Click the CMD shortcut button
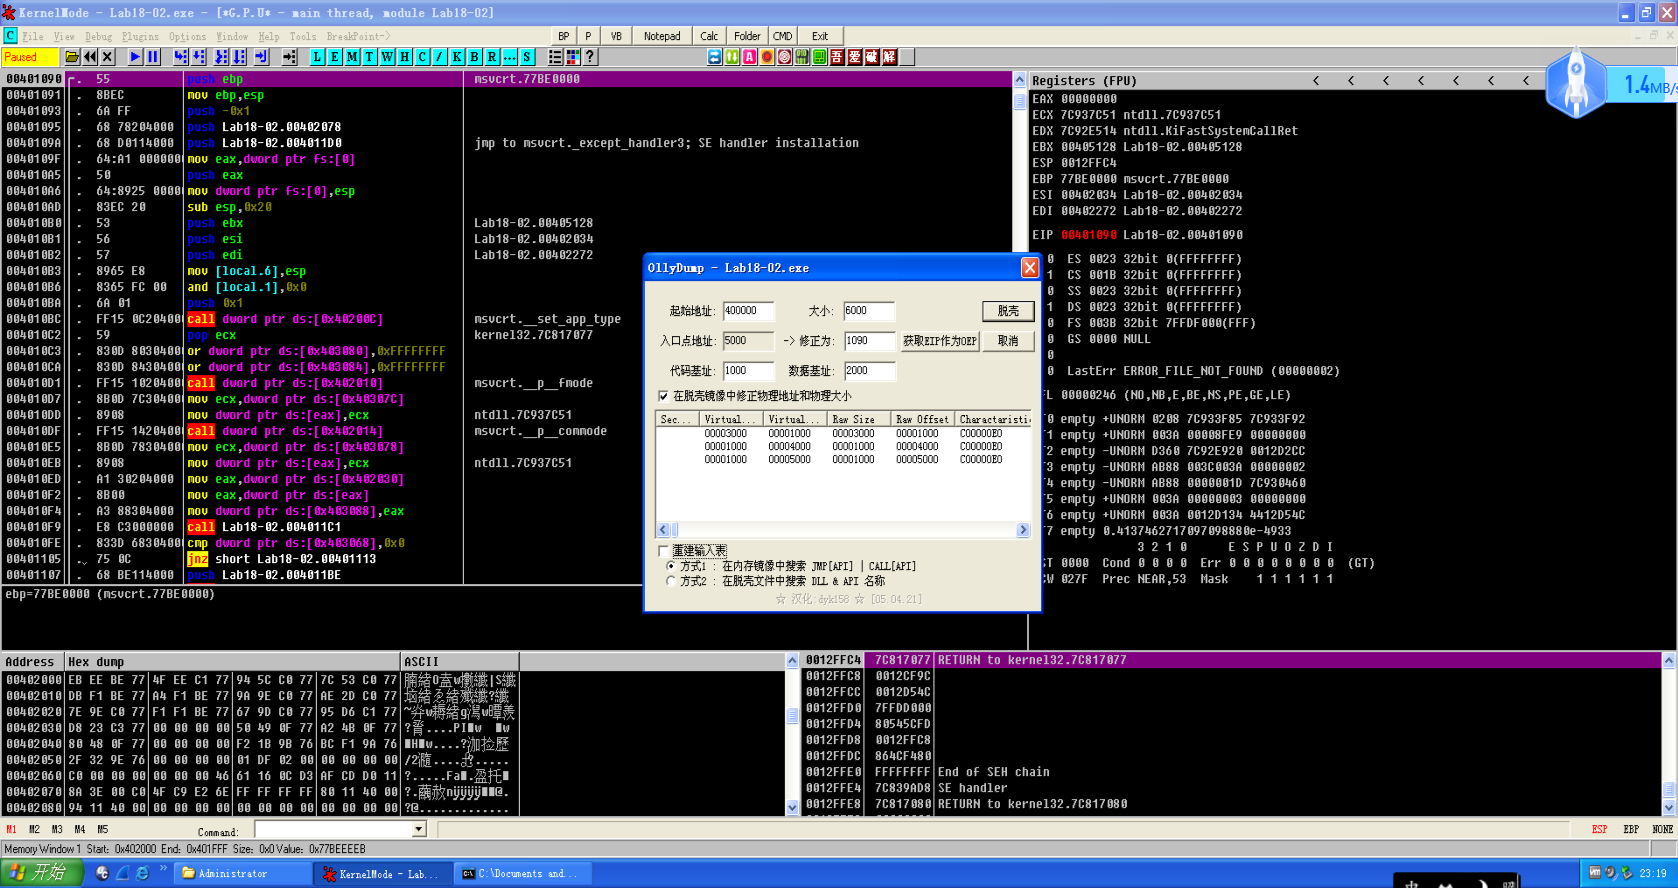The image size is (1678, 888). click(x=783, y=36)
